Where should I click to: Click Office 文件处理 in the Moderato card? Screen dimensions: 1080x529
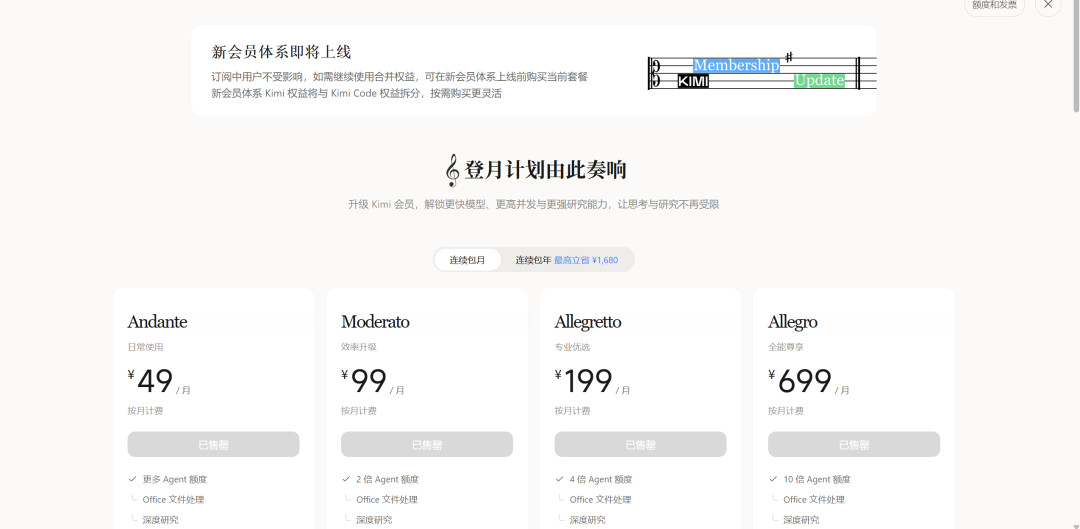click(x=387, y=499)
